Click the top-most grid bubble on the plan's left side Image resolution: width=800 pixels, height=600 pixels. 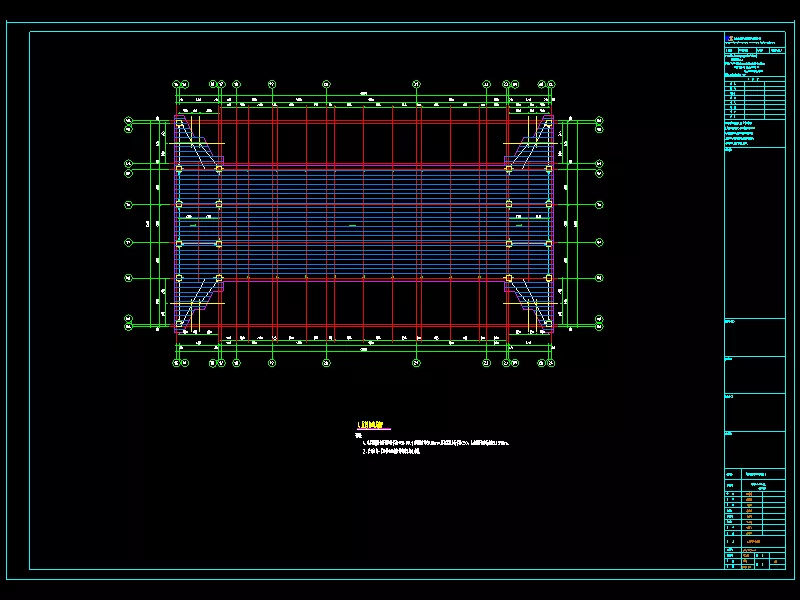(128, 120)
